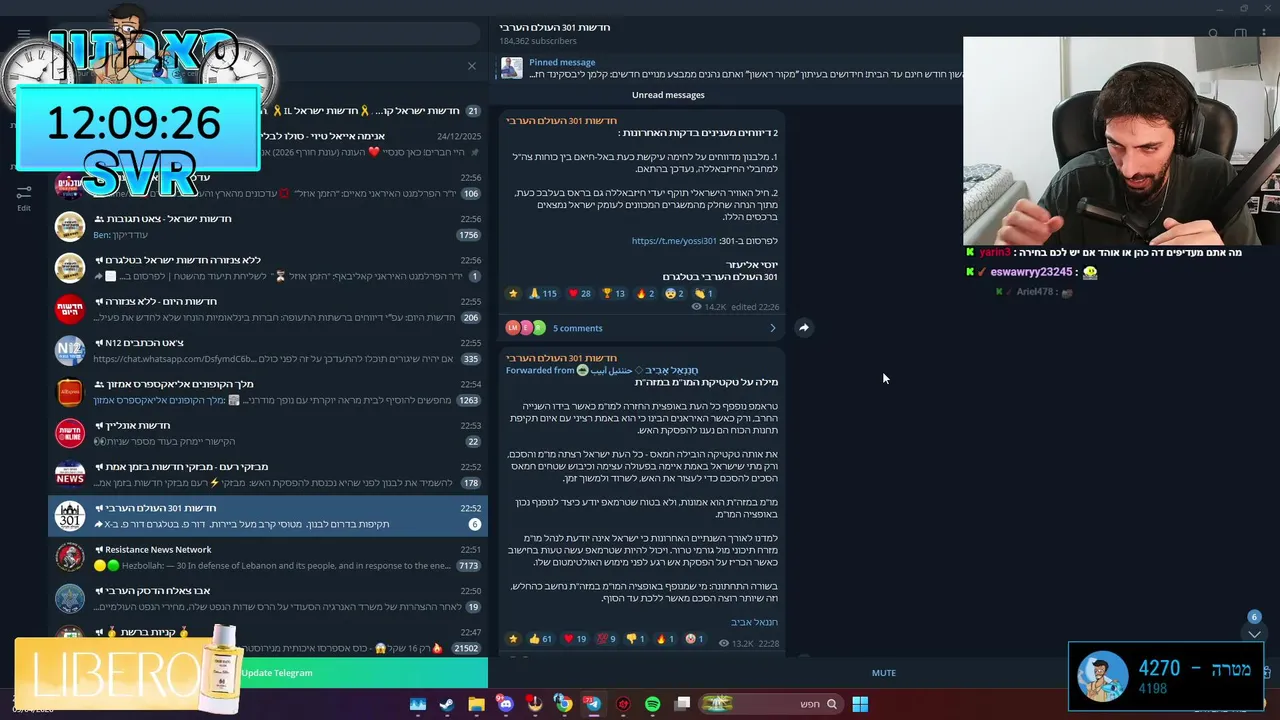Click the Telegram taskbar icon
The image size is (1280, 720).
(593, 704)
